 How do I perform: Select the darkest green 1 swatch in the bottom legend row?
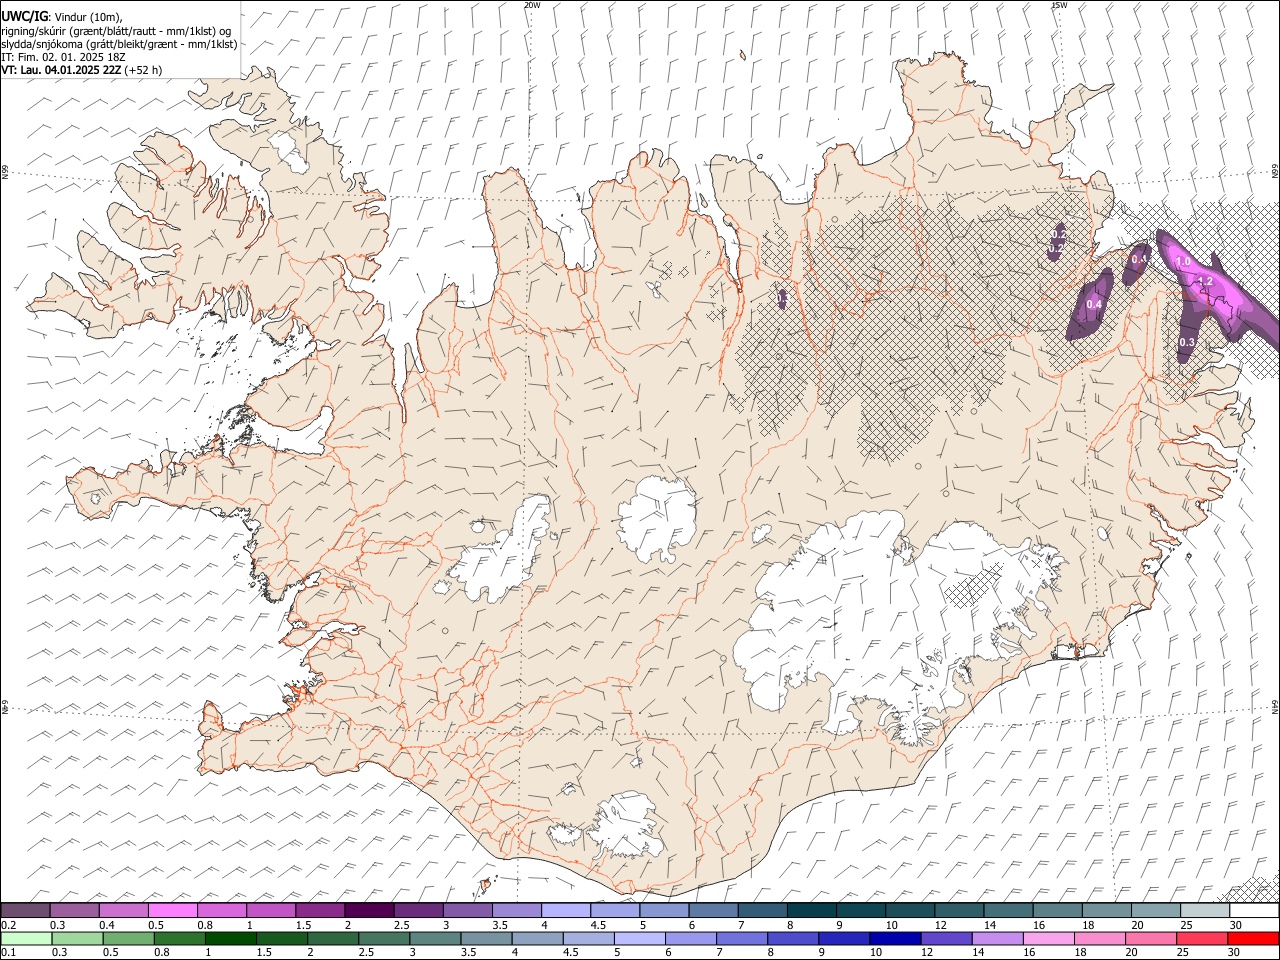(231, 938)
